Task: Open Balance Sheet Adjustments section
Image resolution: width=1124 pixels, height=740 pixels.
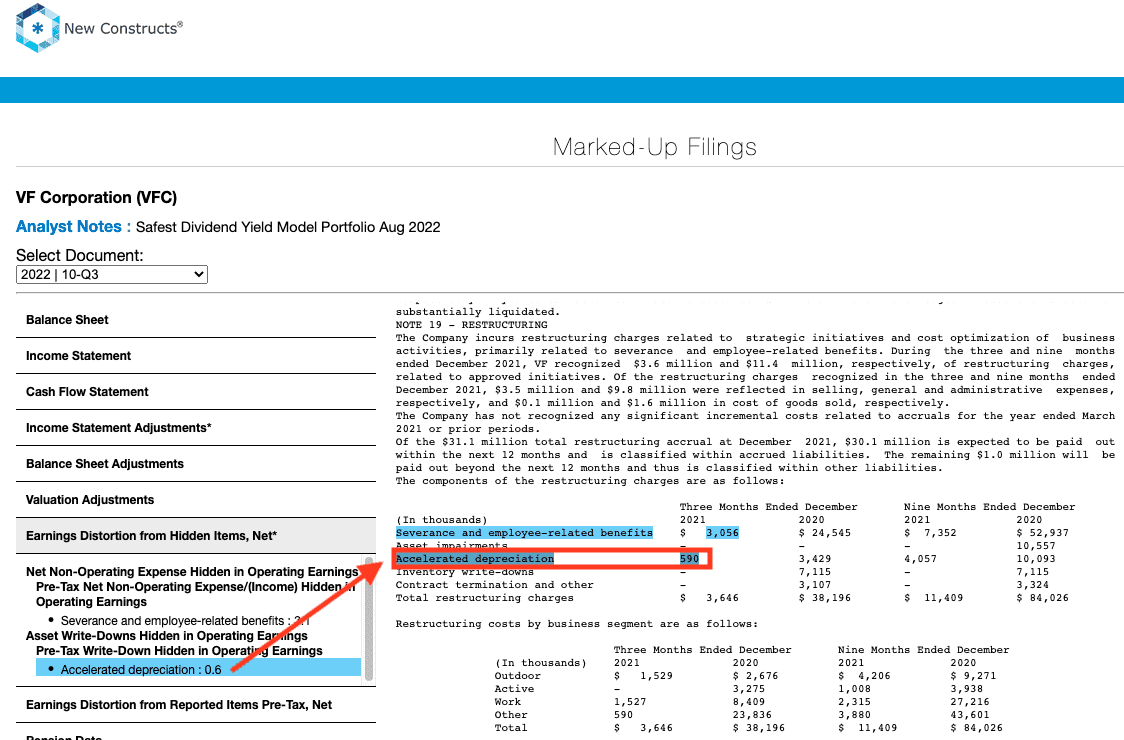Action: (x=196, y=464)
